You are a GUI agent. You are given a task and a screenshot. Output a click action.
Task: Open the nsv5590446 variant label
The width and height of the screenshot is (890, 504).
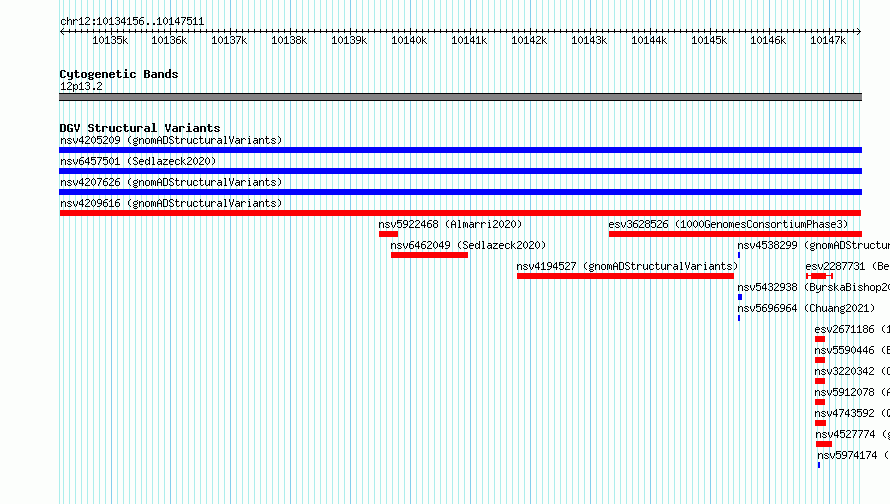tap(852, 350)
